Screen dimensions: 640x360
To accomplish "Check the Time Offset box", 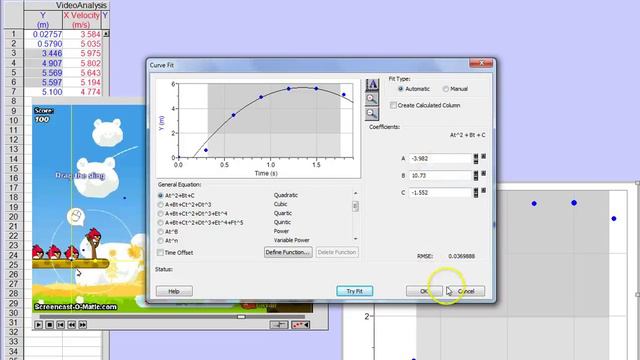I will [160, 253].
